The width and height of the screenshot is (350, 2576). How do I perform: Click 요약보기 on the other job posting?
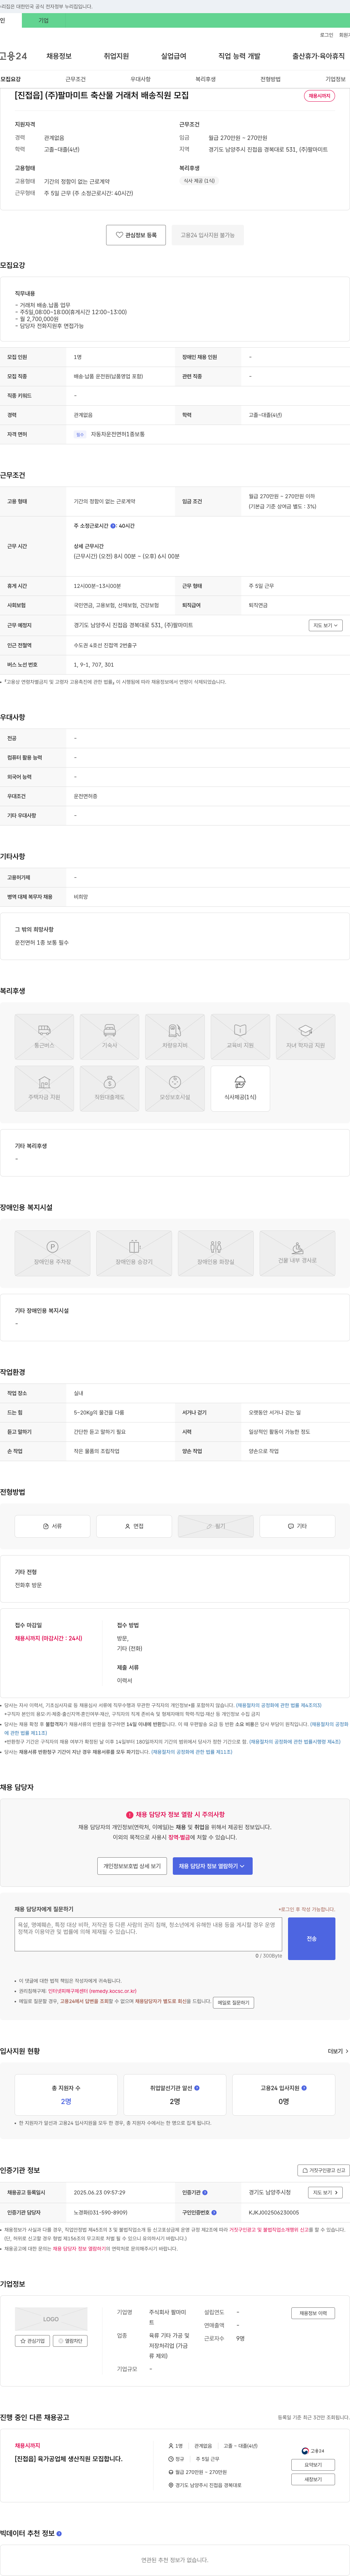(313, 2465)
